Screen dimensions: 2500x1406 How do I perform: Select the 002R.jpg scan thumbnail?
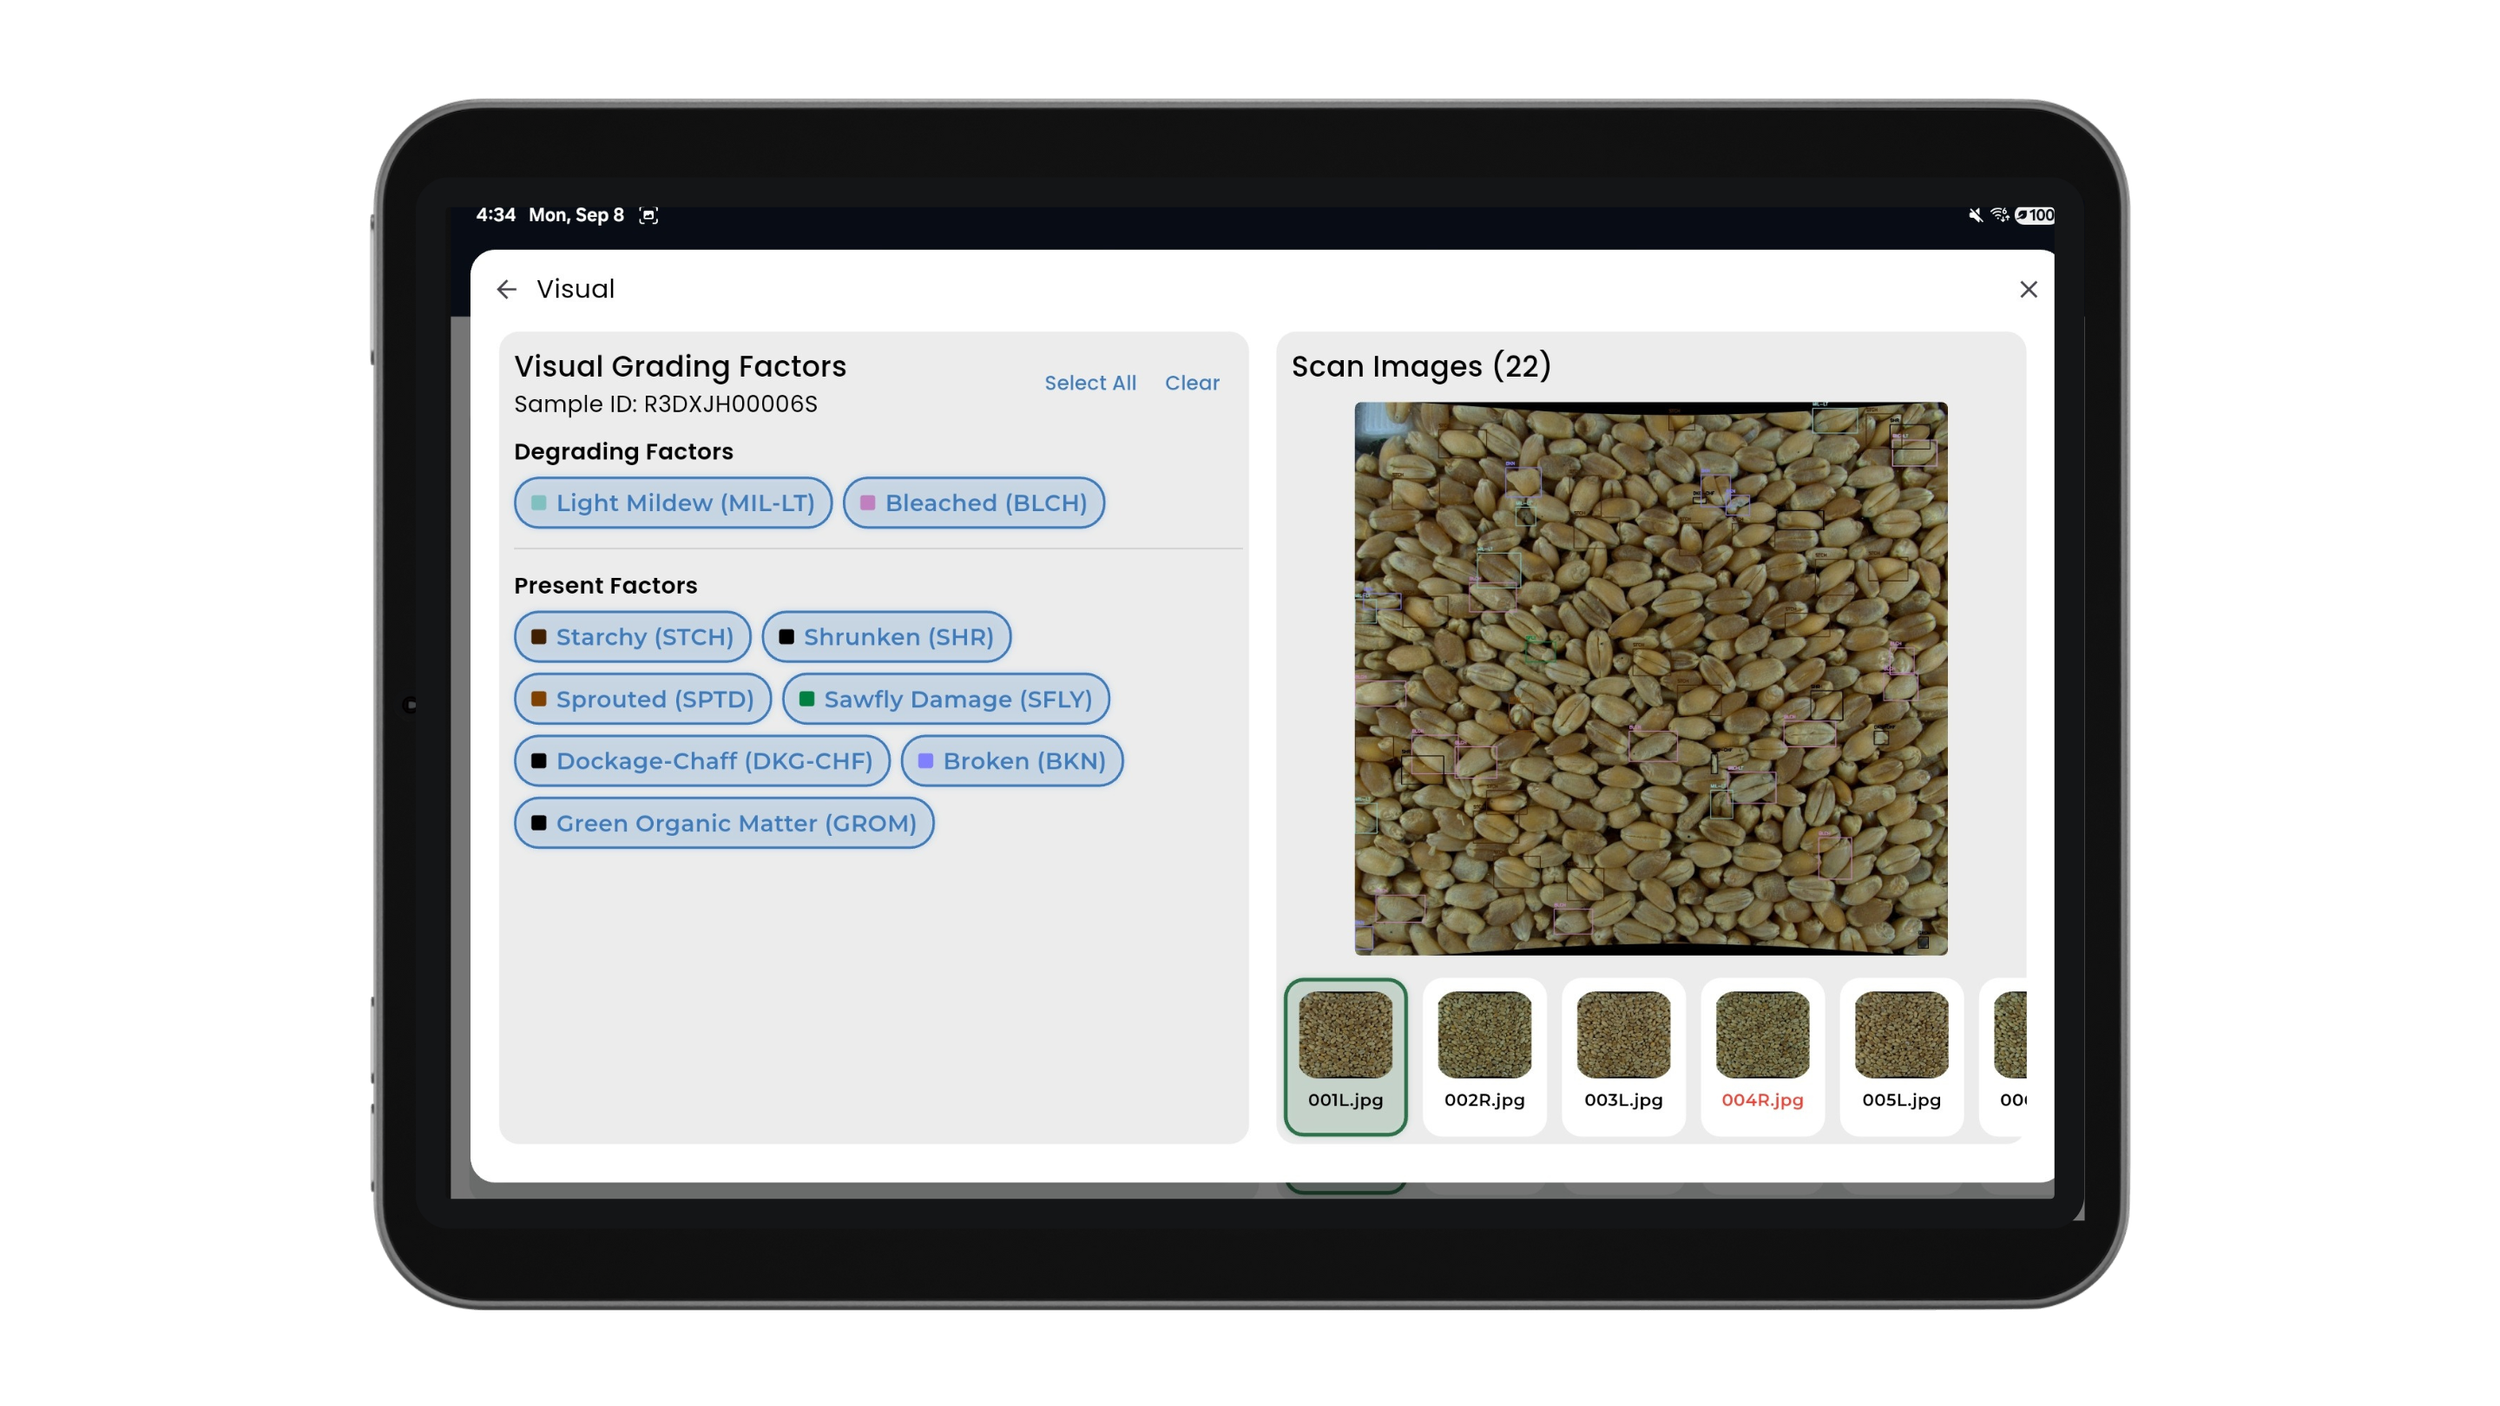point(1484,1055)
